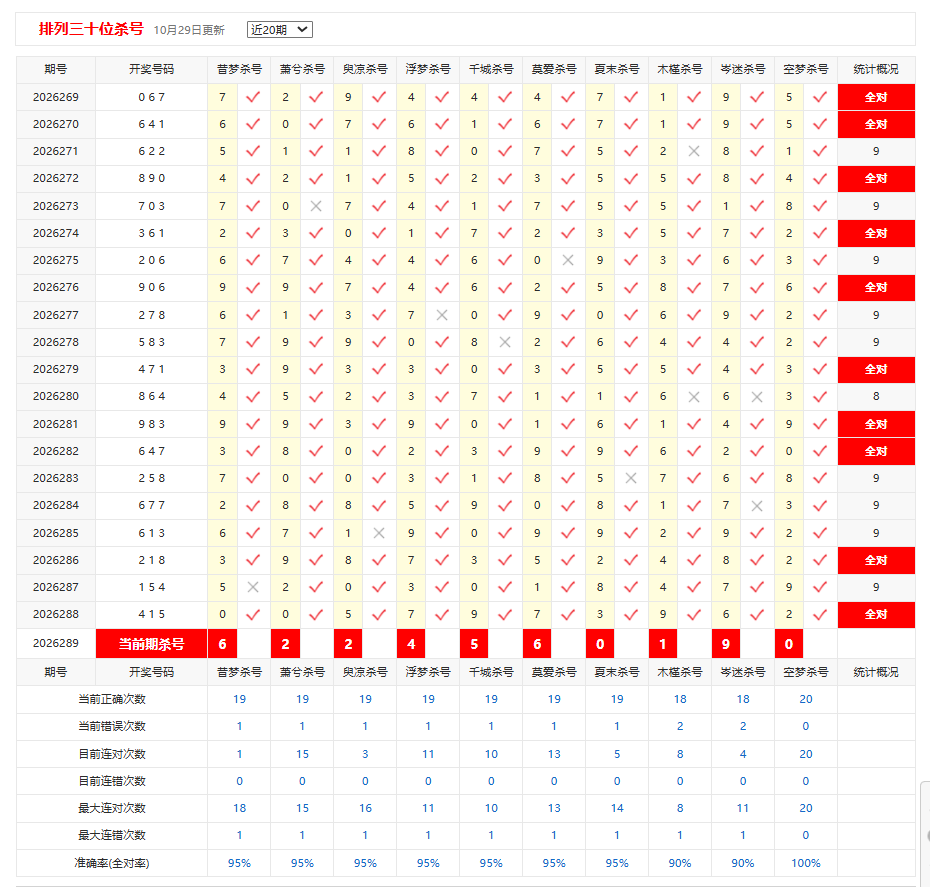This screenshot has width=930, height=887.
Task: Click the gray X for 木槿杀号 in row 2026280
Action: [x=694, y=397]
